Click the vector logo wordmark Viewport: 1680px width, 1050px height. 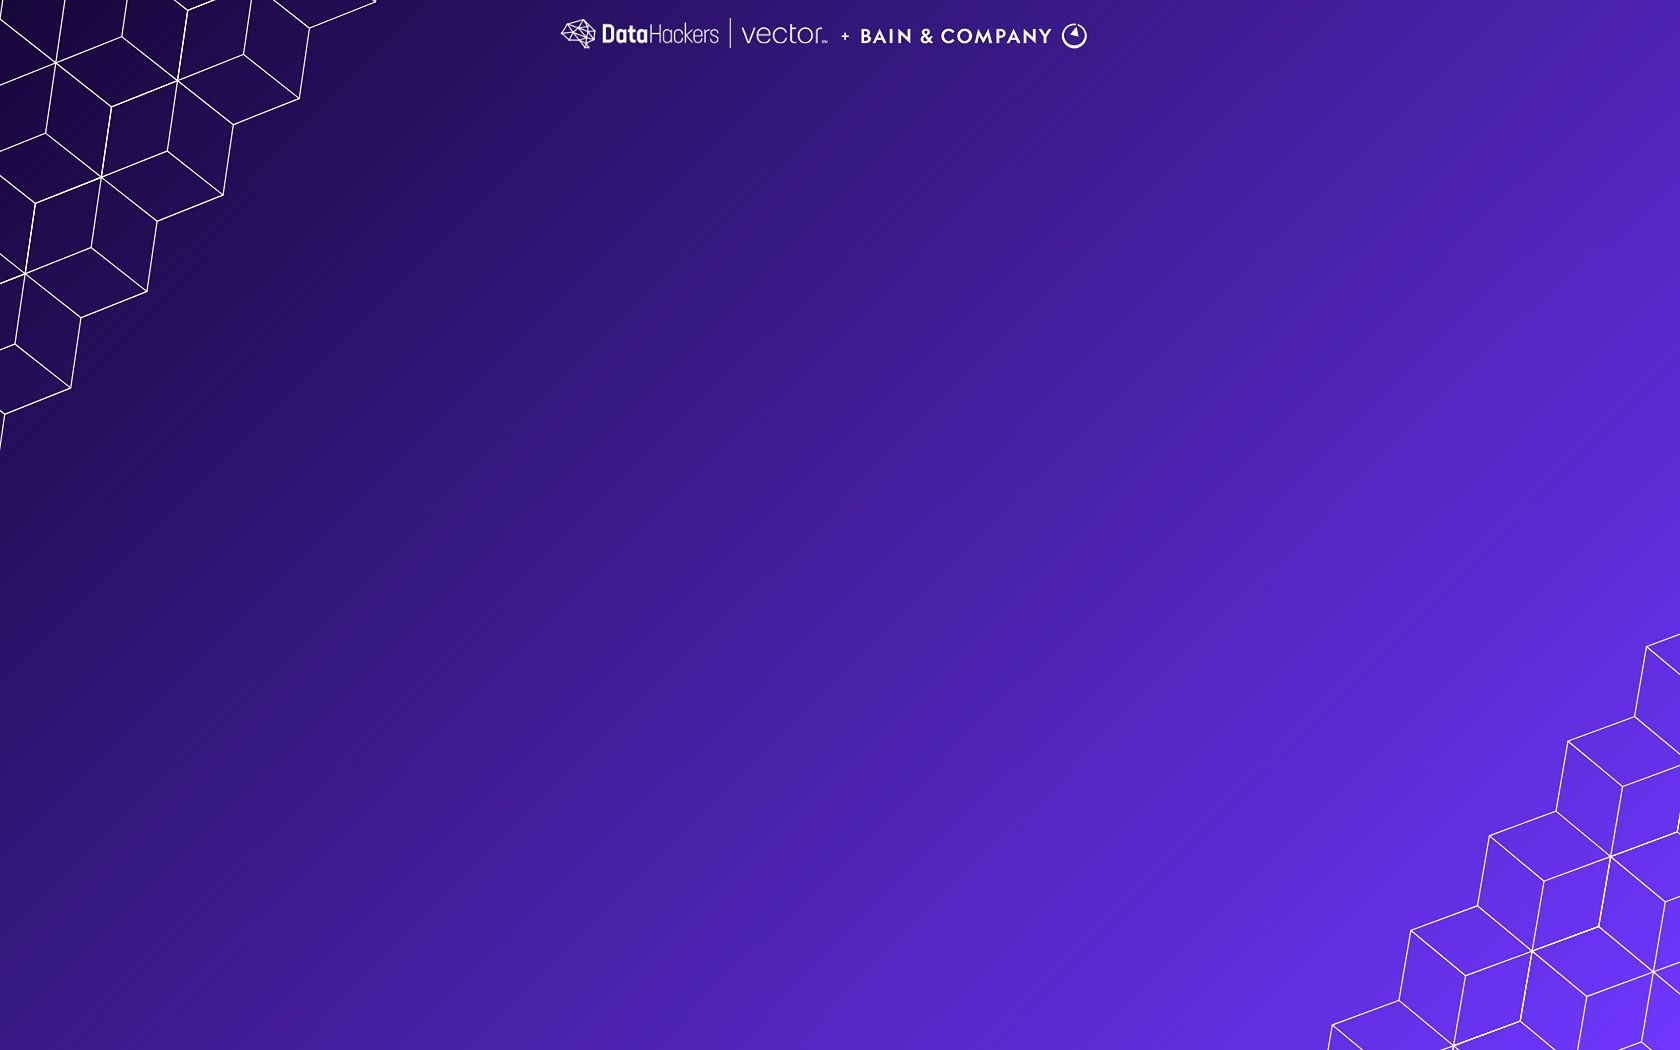[x=781, y=35]
